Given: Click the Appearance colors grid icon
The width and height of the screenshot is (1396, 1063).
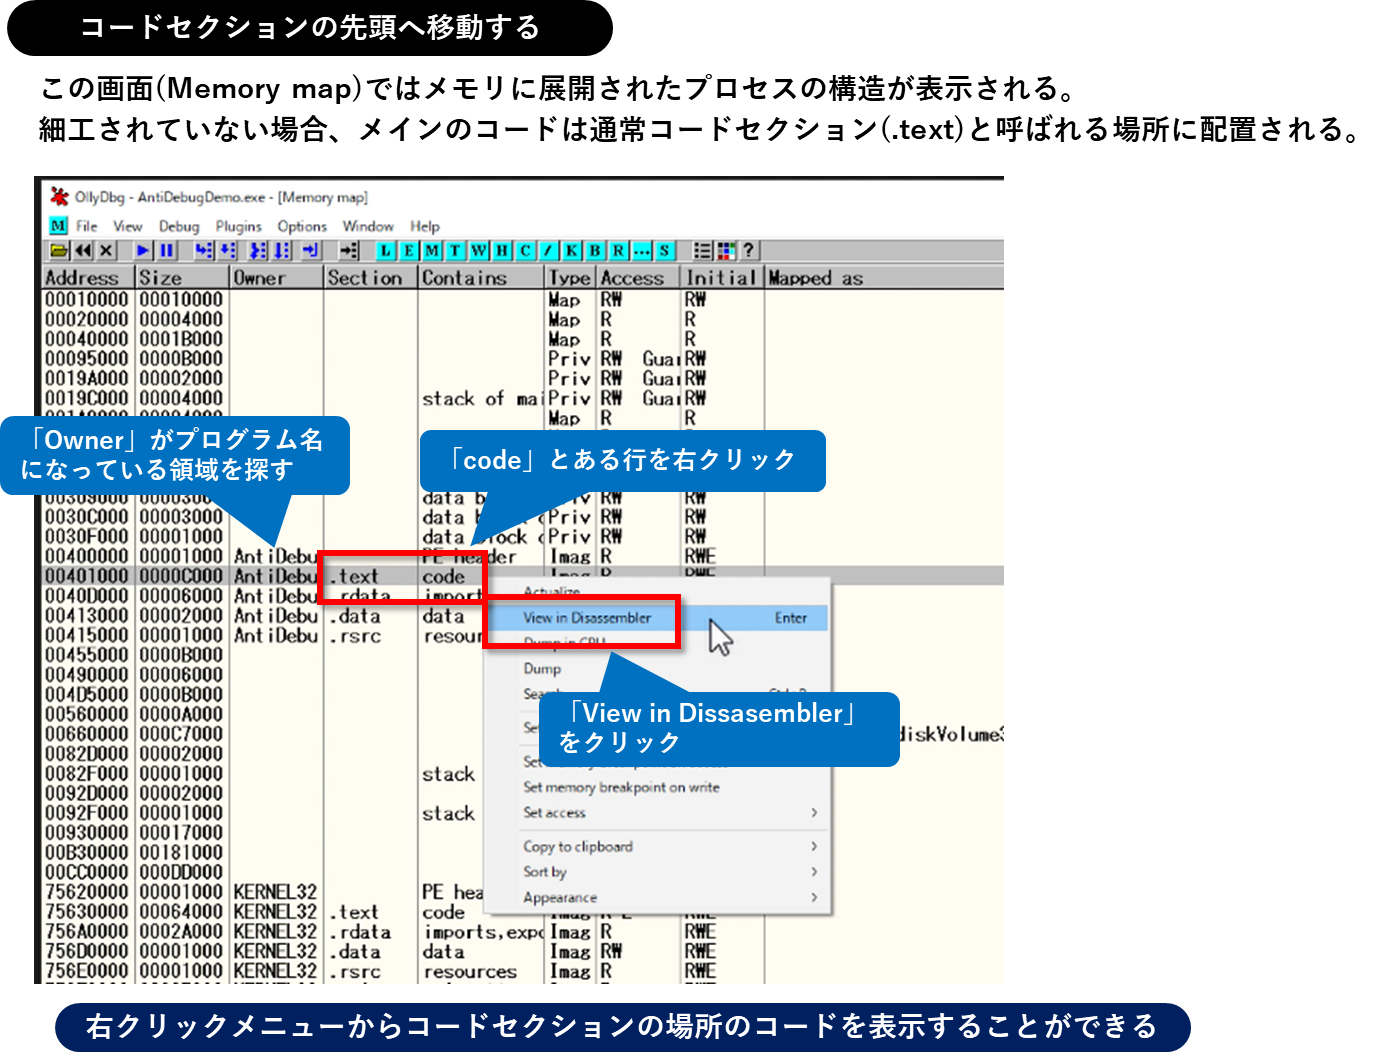Looking at the screenshot, I should [x=726, y=250].
